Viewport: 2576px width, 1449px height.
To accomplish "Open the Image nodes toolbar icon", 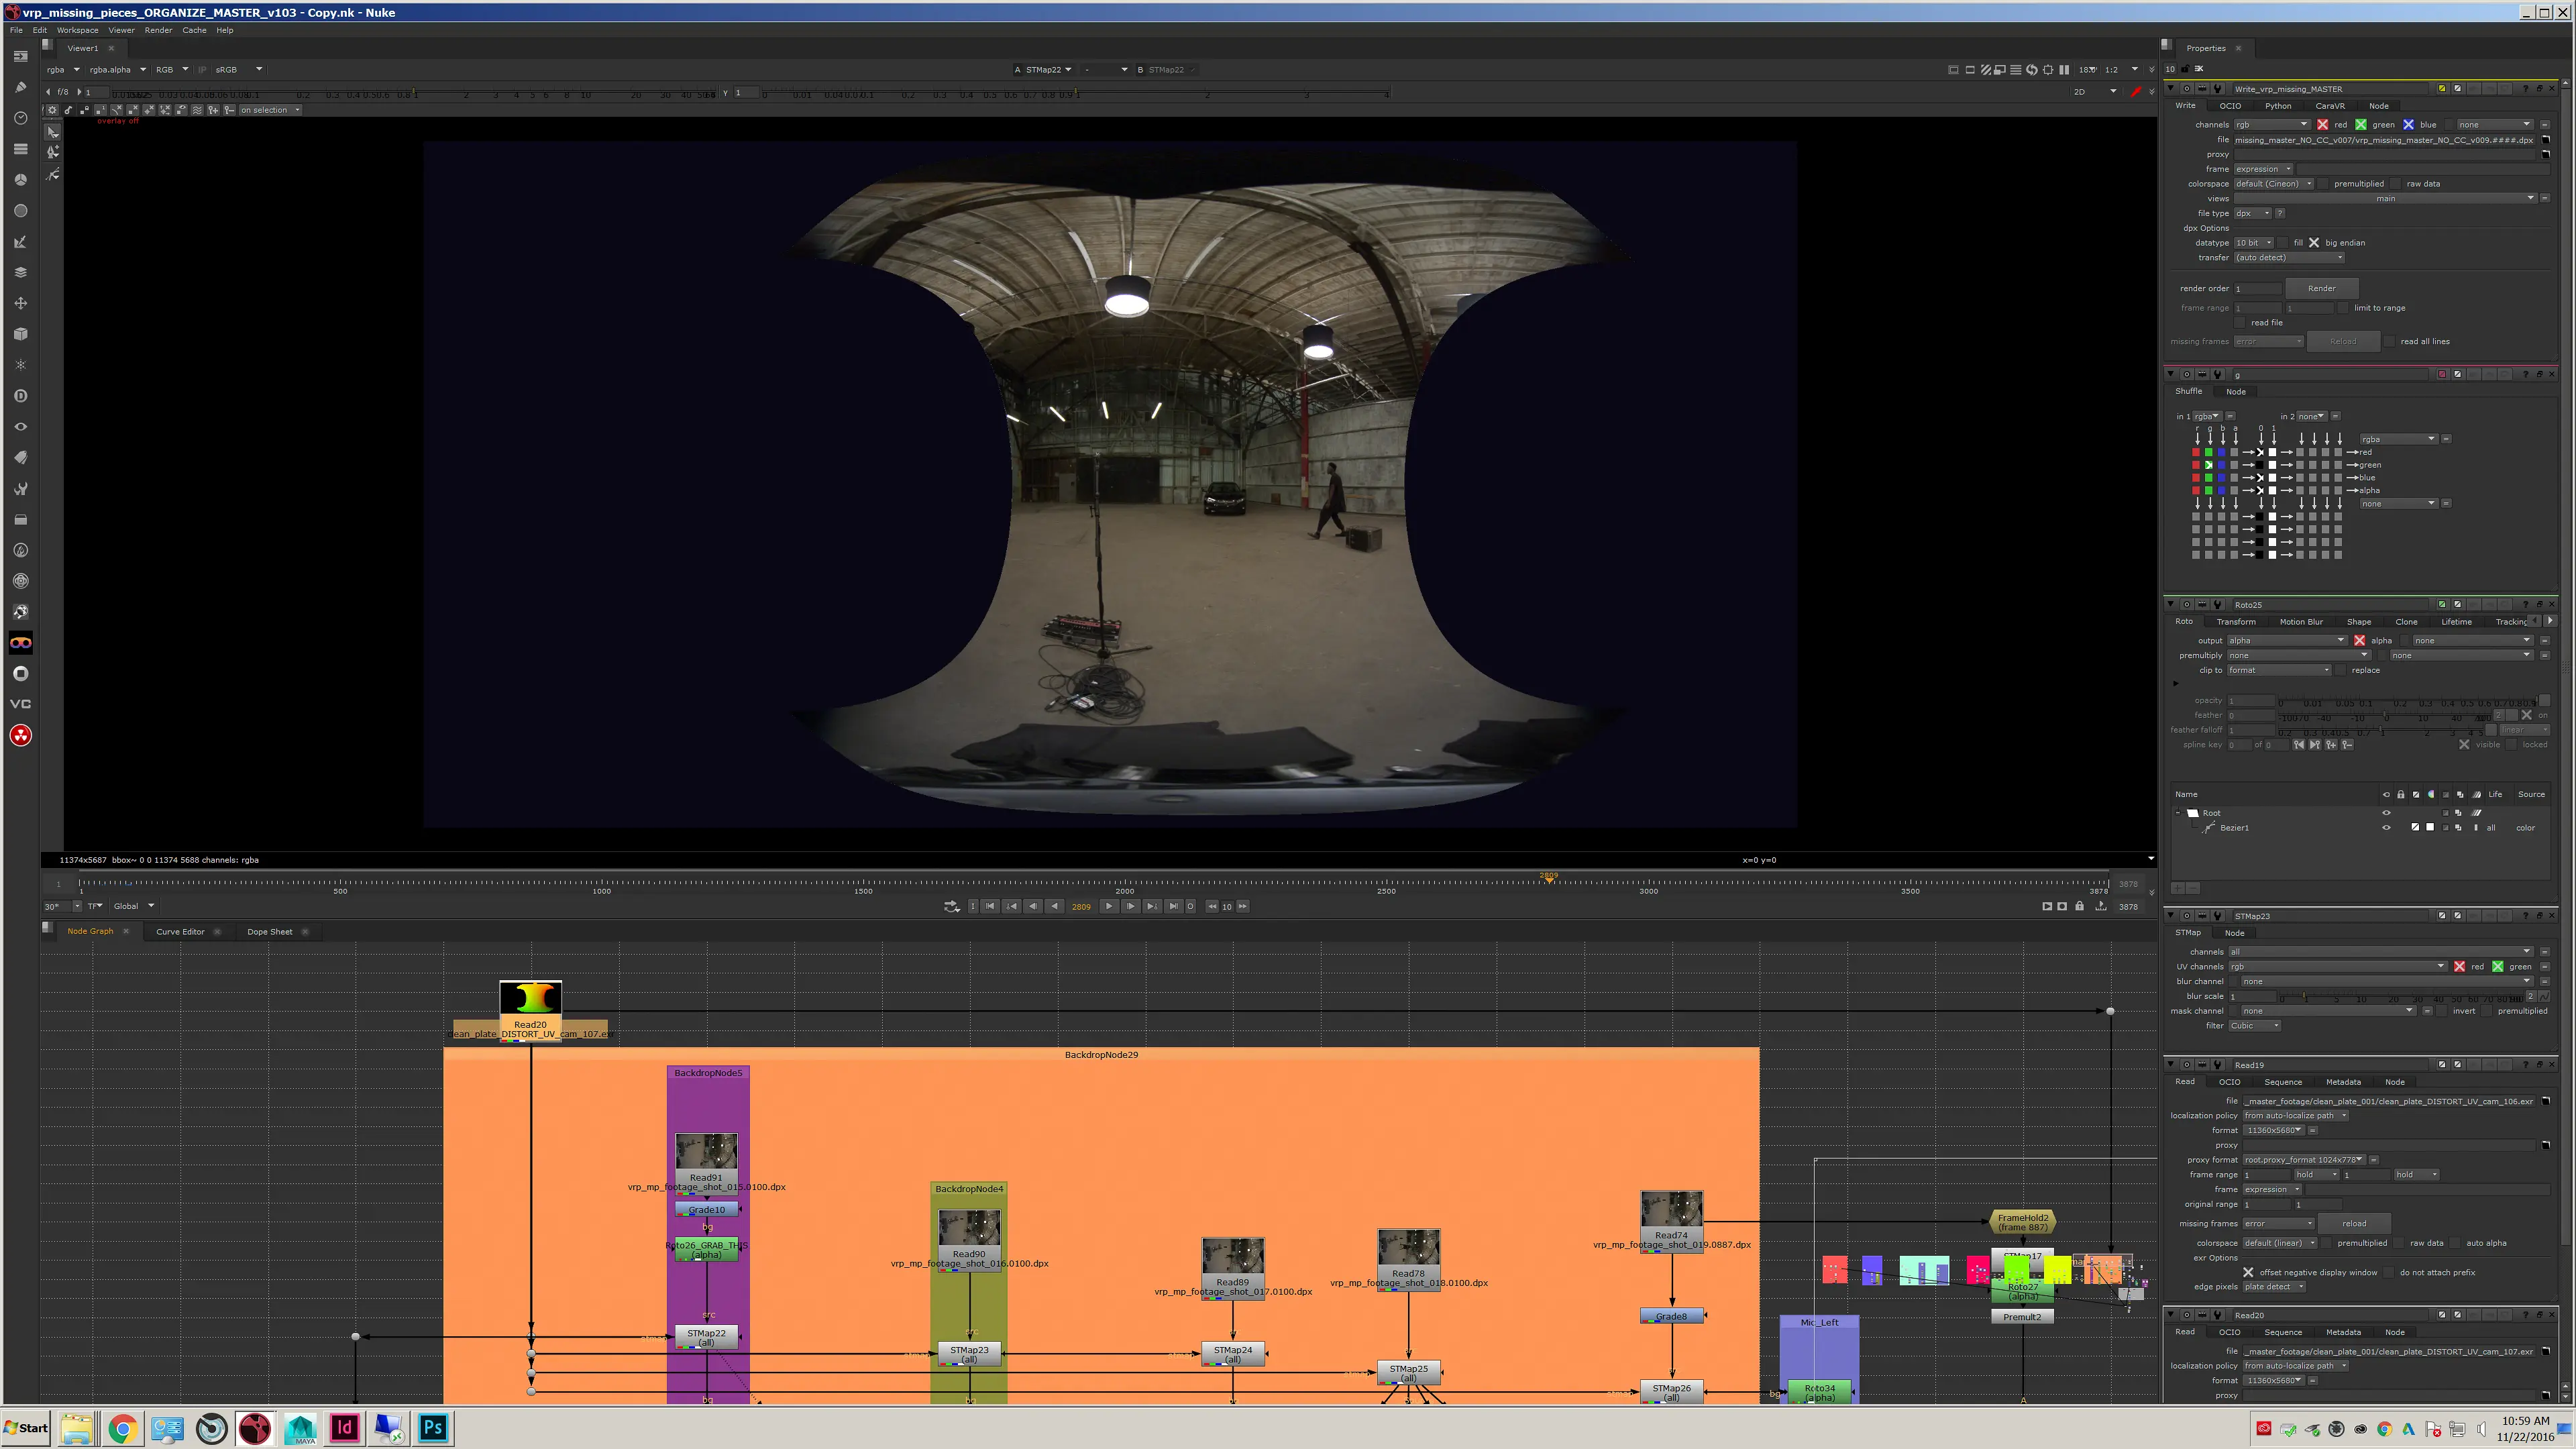I will 20,56.
